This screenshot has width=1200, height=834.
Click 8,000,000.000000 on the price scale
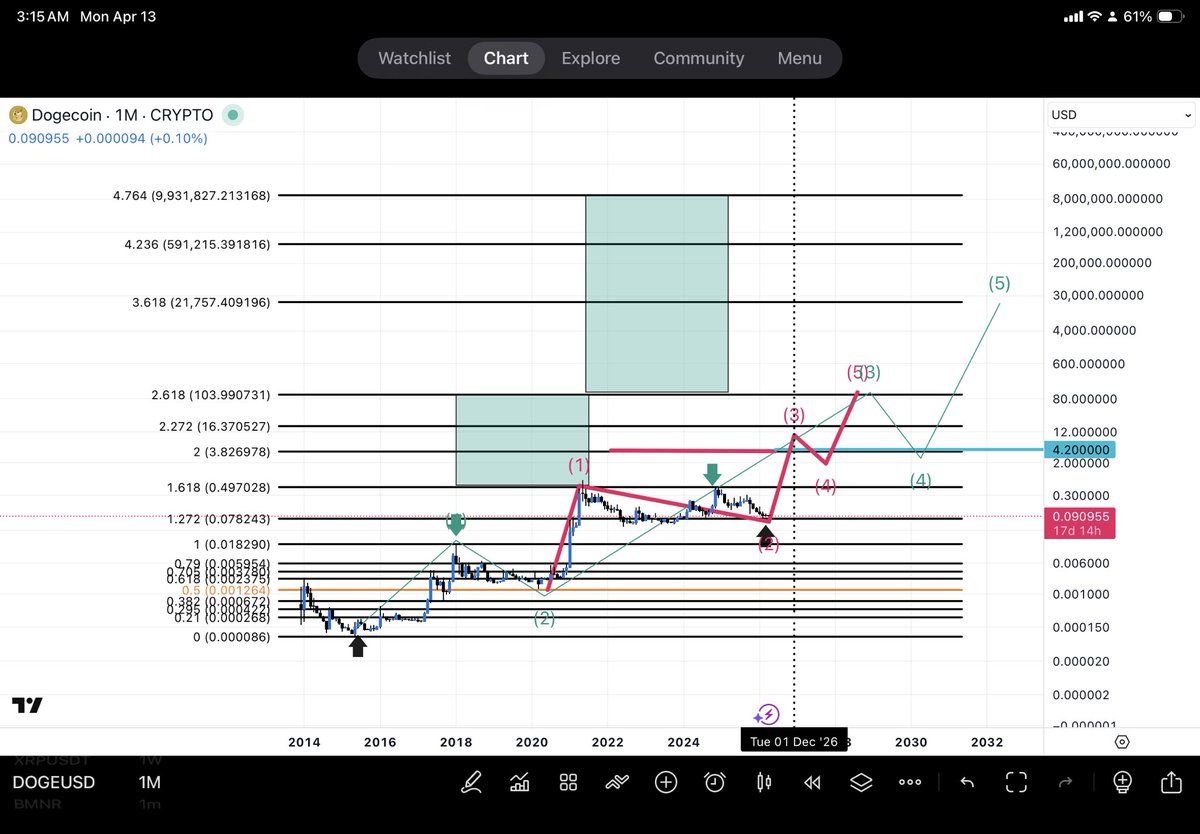pos(1107,198)
